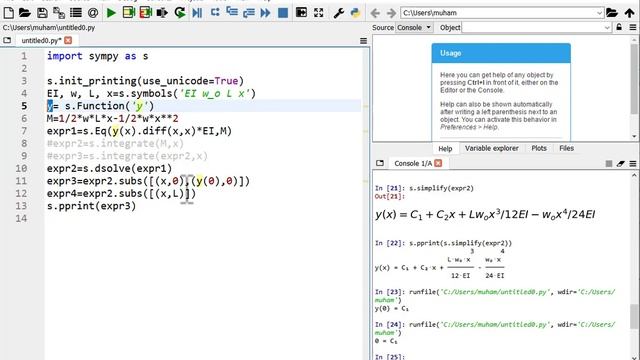Click the 'In [25]:' console prompt
Image resolution: width=640 pixels, height=360 pixels.
click(x=389, y=356)
